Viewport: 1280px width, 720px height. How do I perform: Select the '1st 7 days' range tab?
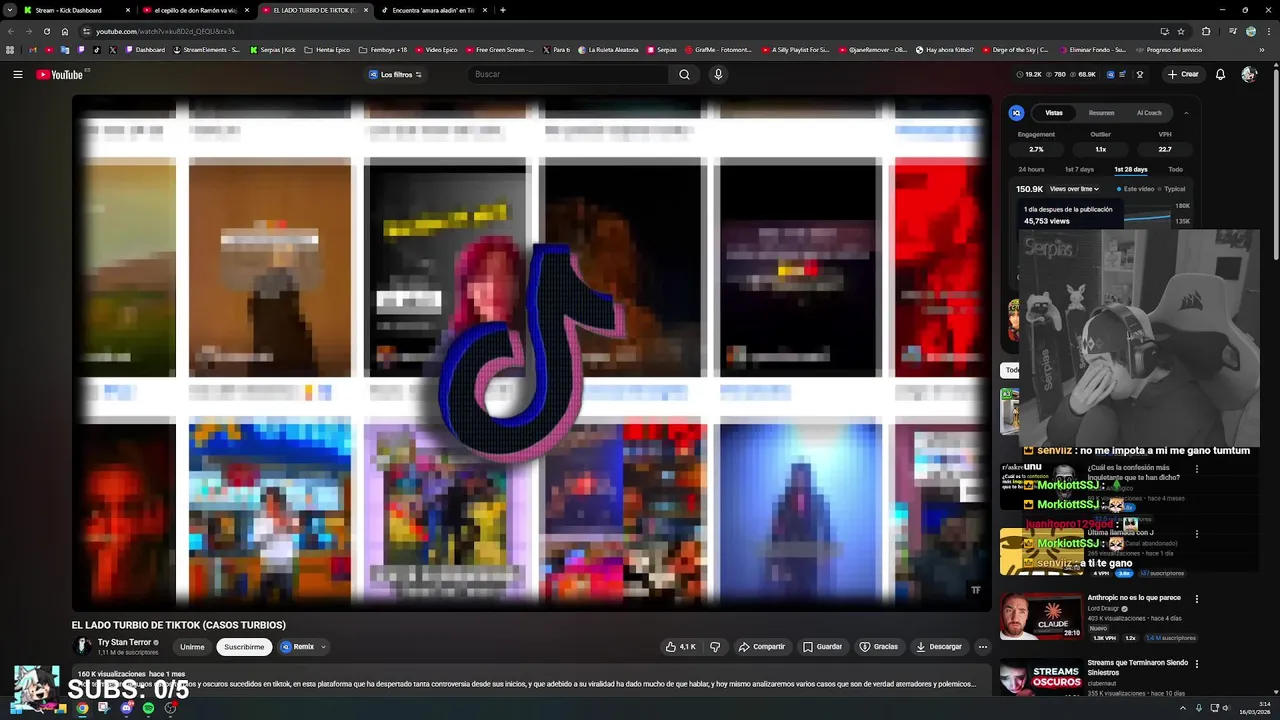coord(1079,169)
